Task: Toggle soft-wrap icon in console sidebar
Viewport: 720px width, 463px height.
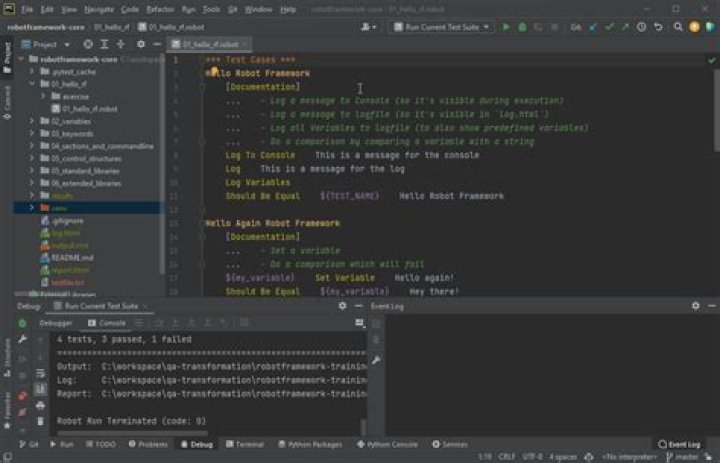Action: 40,373
